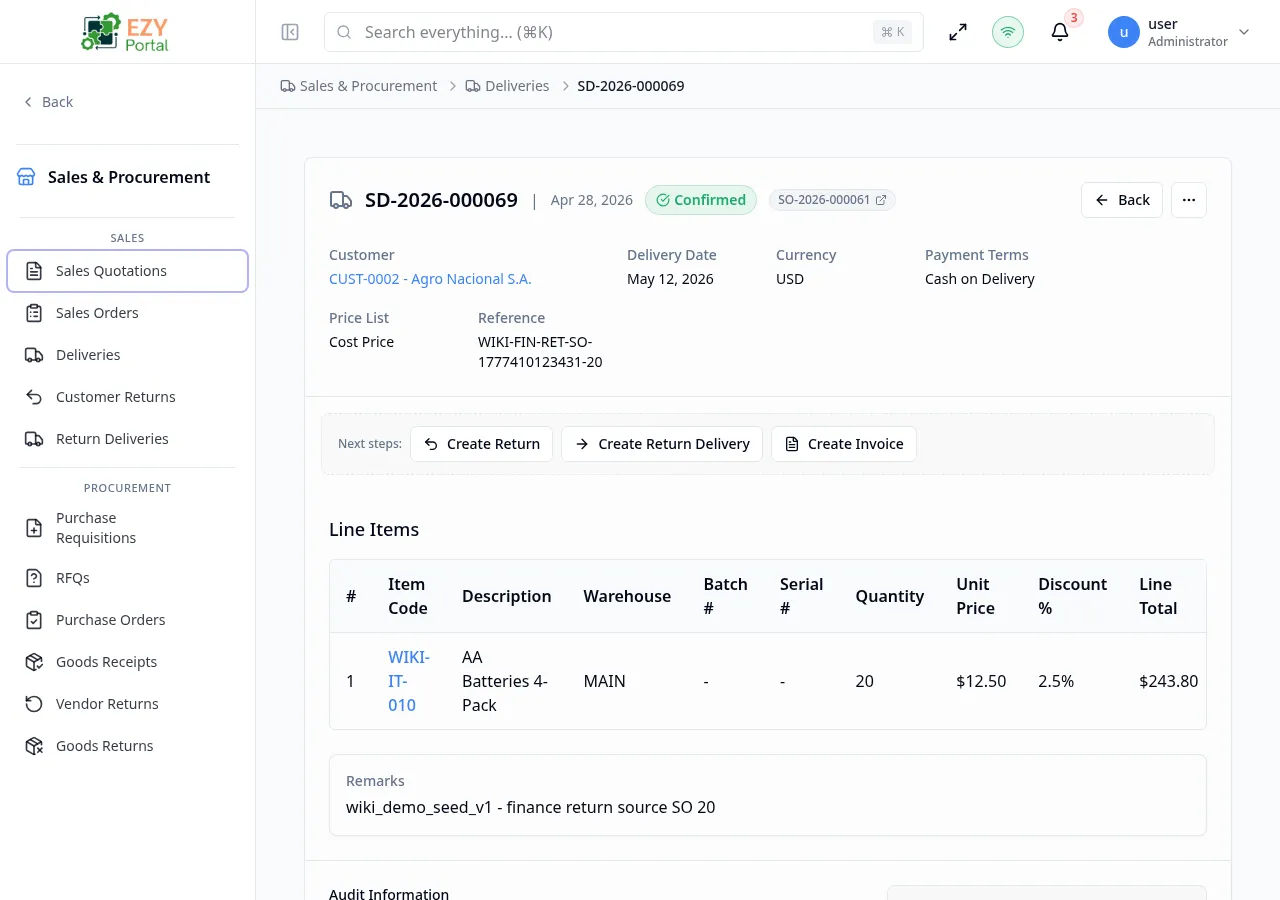Open the more options ellipsis button
1280x900 pixels.
pos(1189,200)
